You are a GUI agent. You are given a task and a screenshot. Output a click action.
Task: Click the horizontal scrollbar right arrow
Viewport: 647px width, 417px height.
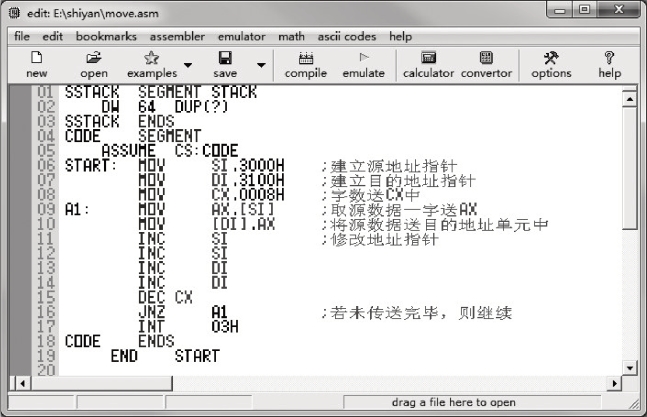click(614, 384)
